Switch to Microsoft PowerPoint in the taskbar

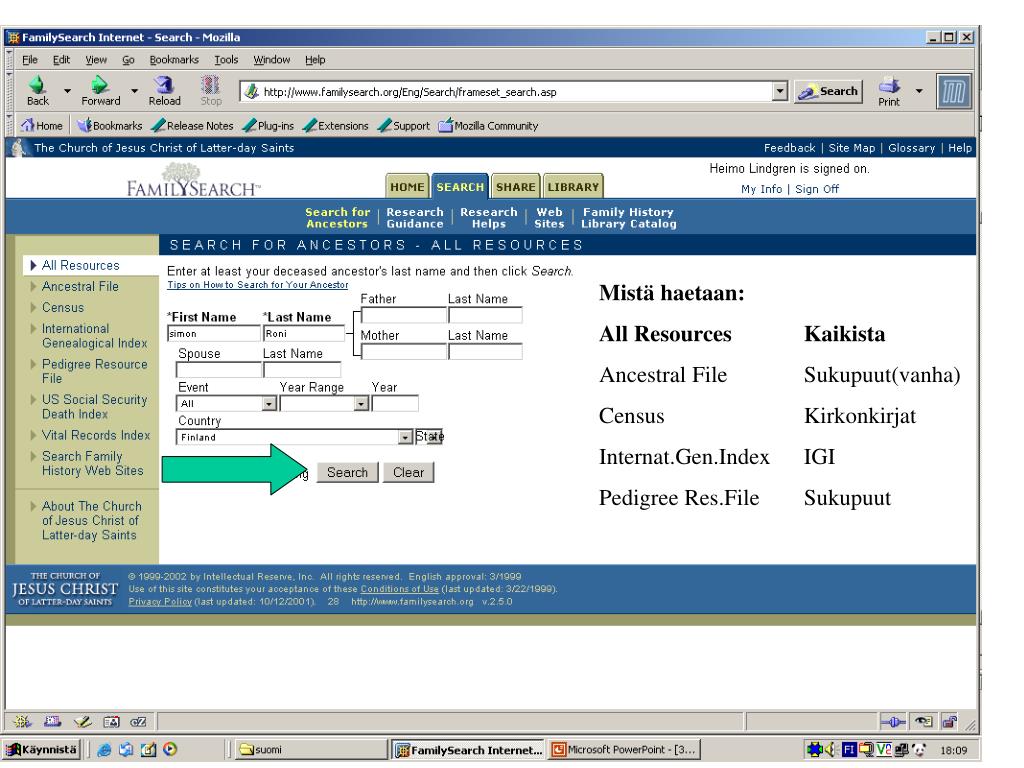[624, 750]
